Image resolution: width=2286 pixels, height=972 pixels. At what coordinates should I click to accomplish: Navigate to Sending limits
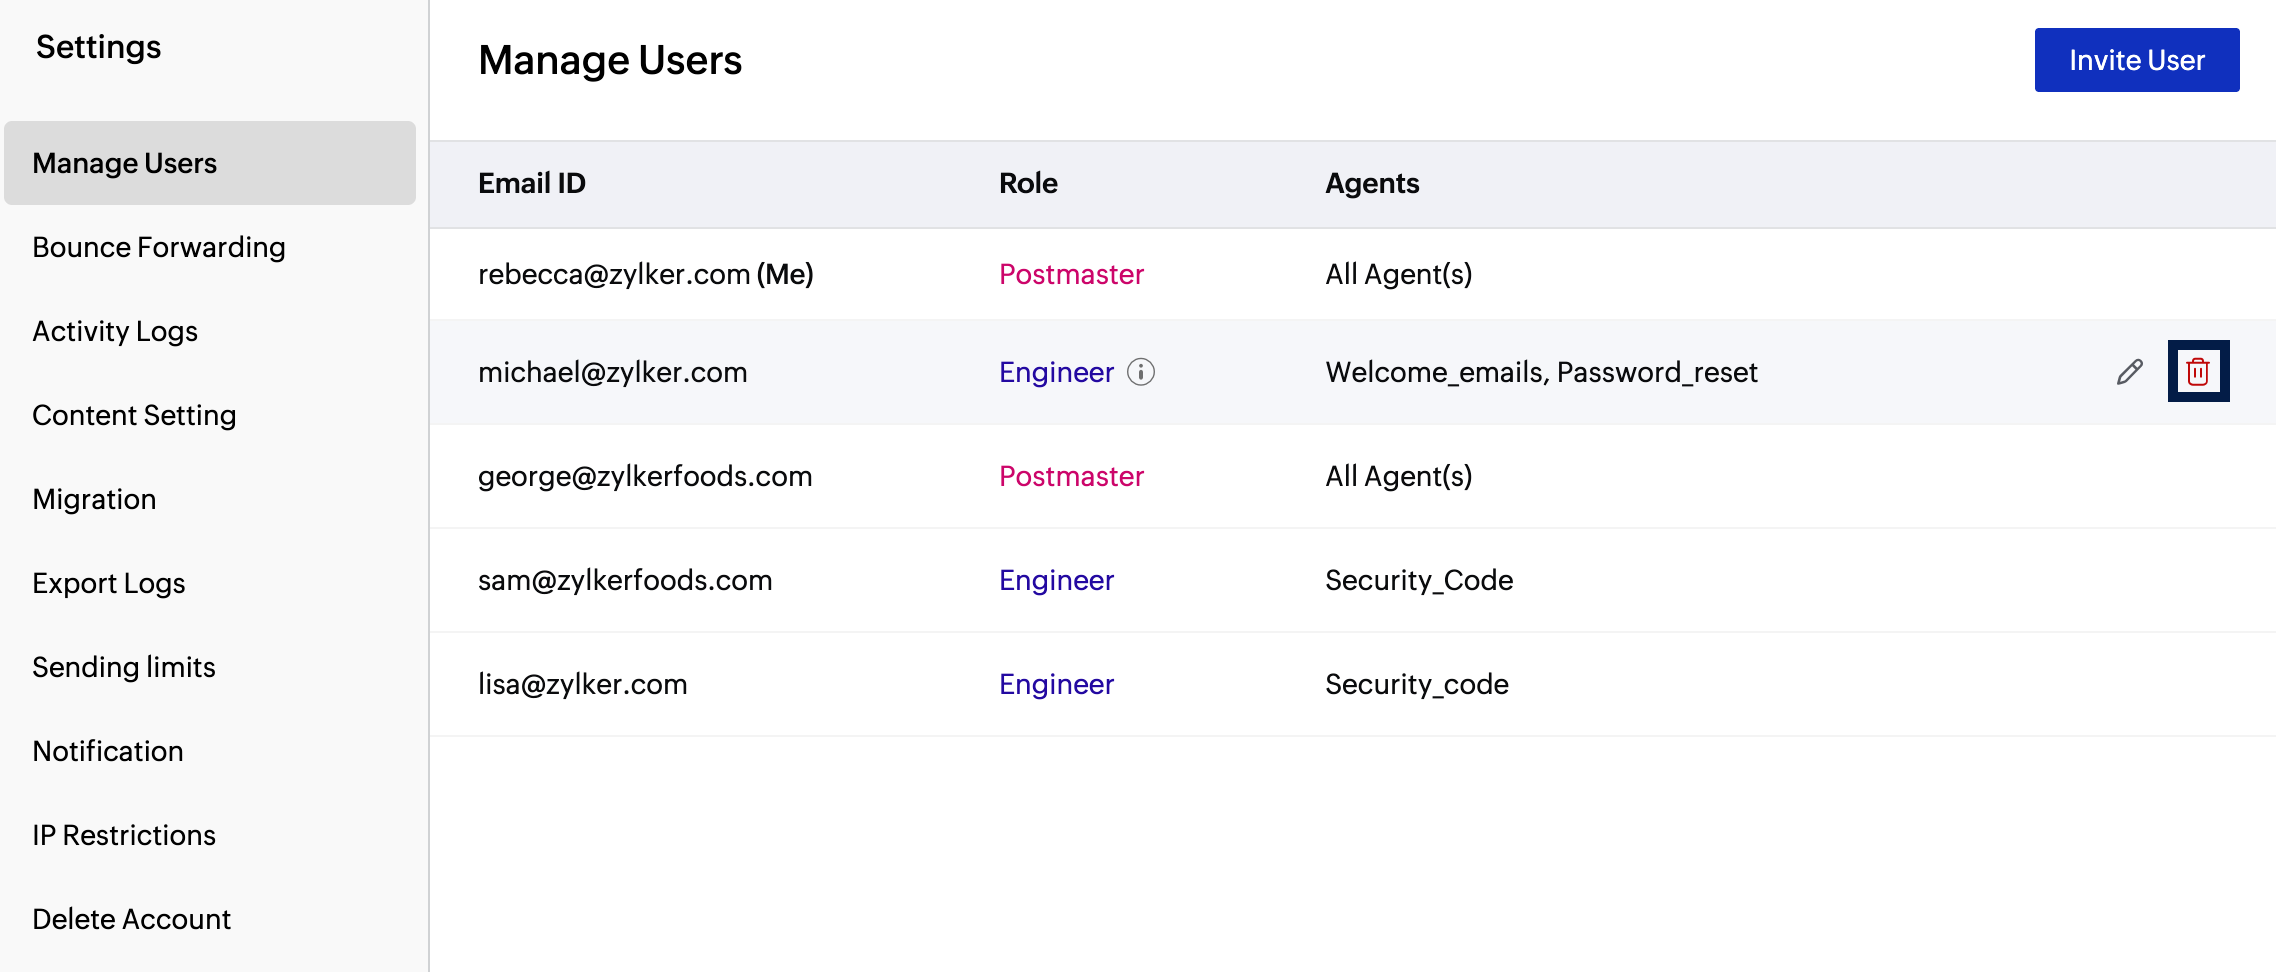(x=124, y=667)
